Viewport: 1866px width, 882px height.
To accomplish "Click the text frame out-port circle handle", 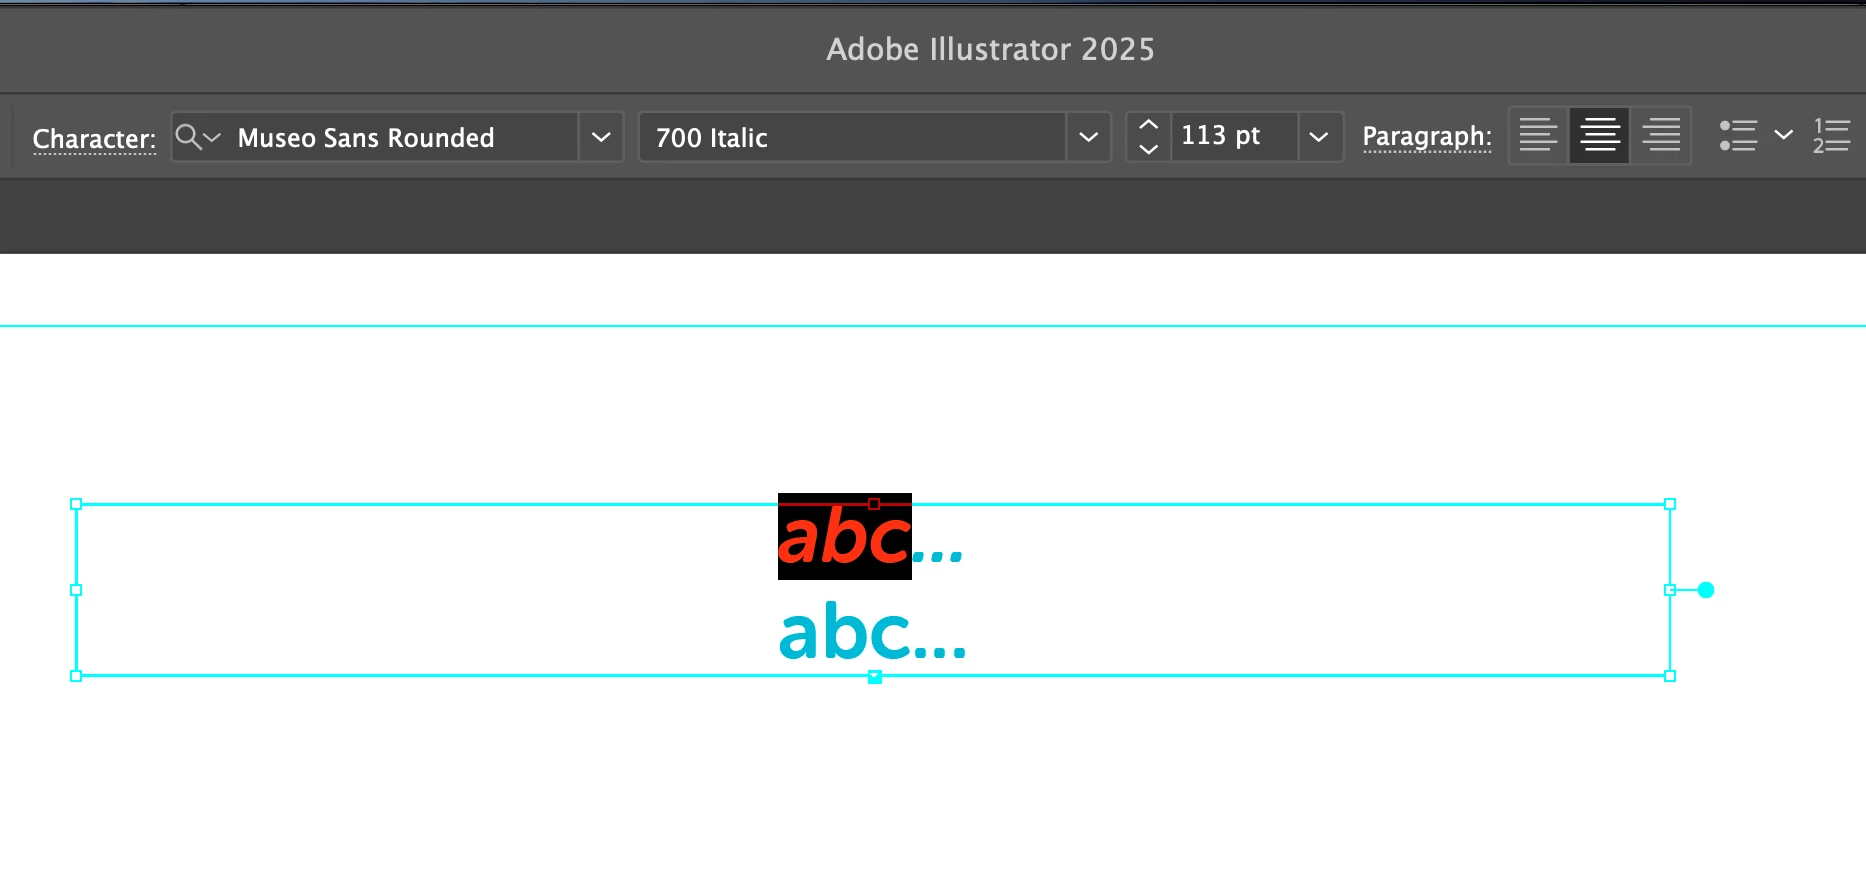I will pos(1706,590).
